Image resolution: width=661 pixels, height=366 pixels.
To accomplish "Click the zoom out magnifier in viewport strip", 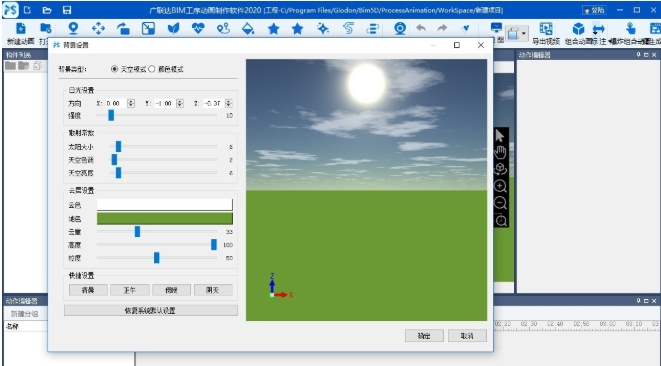I will coord(500,203).
